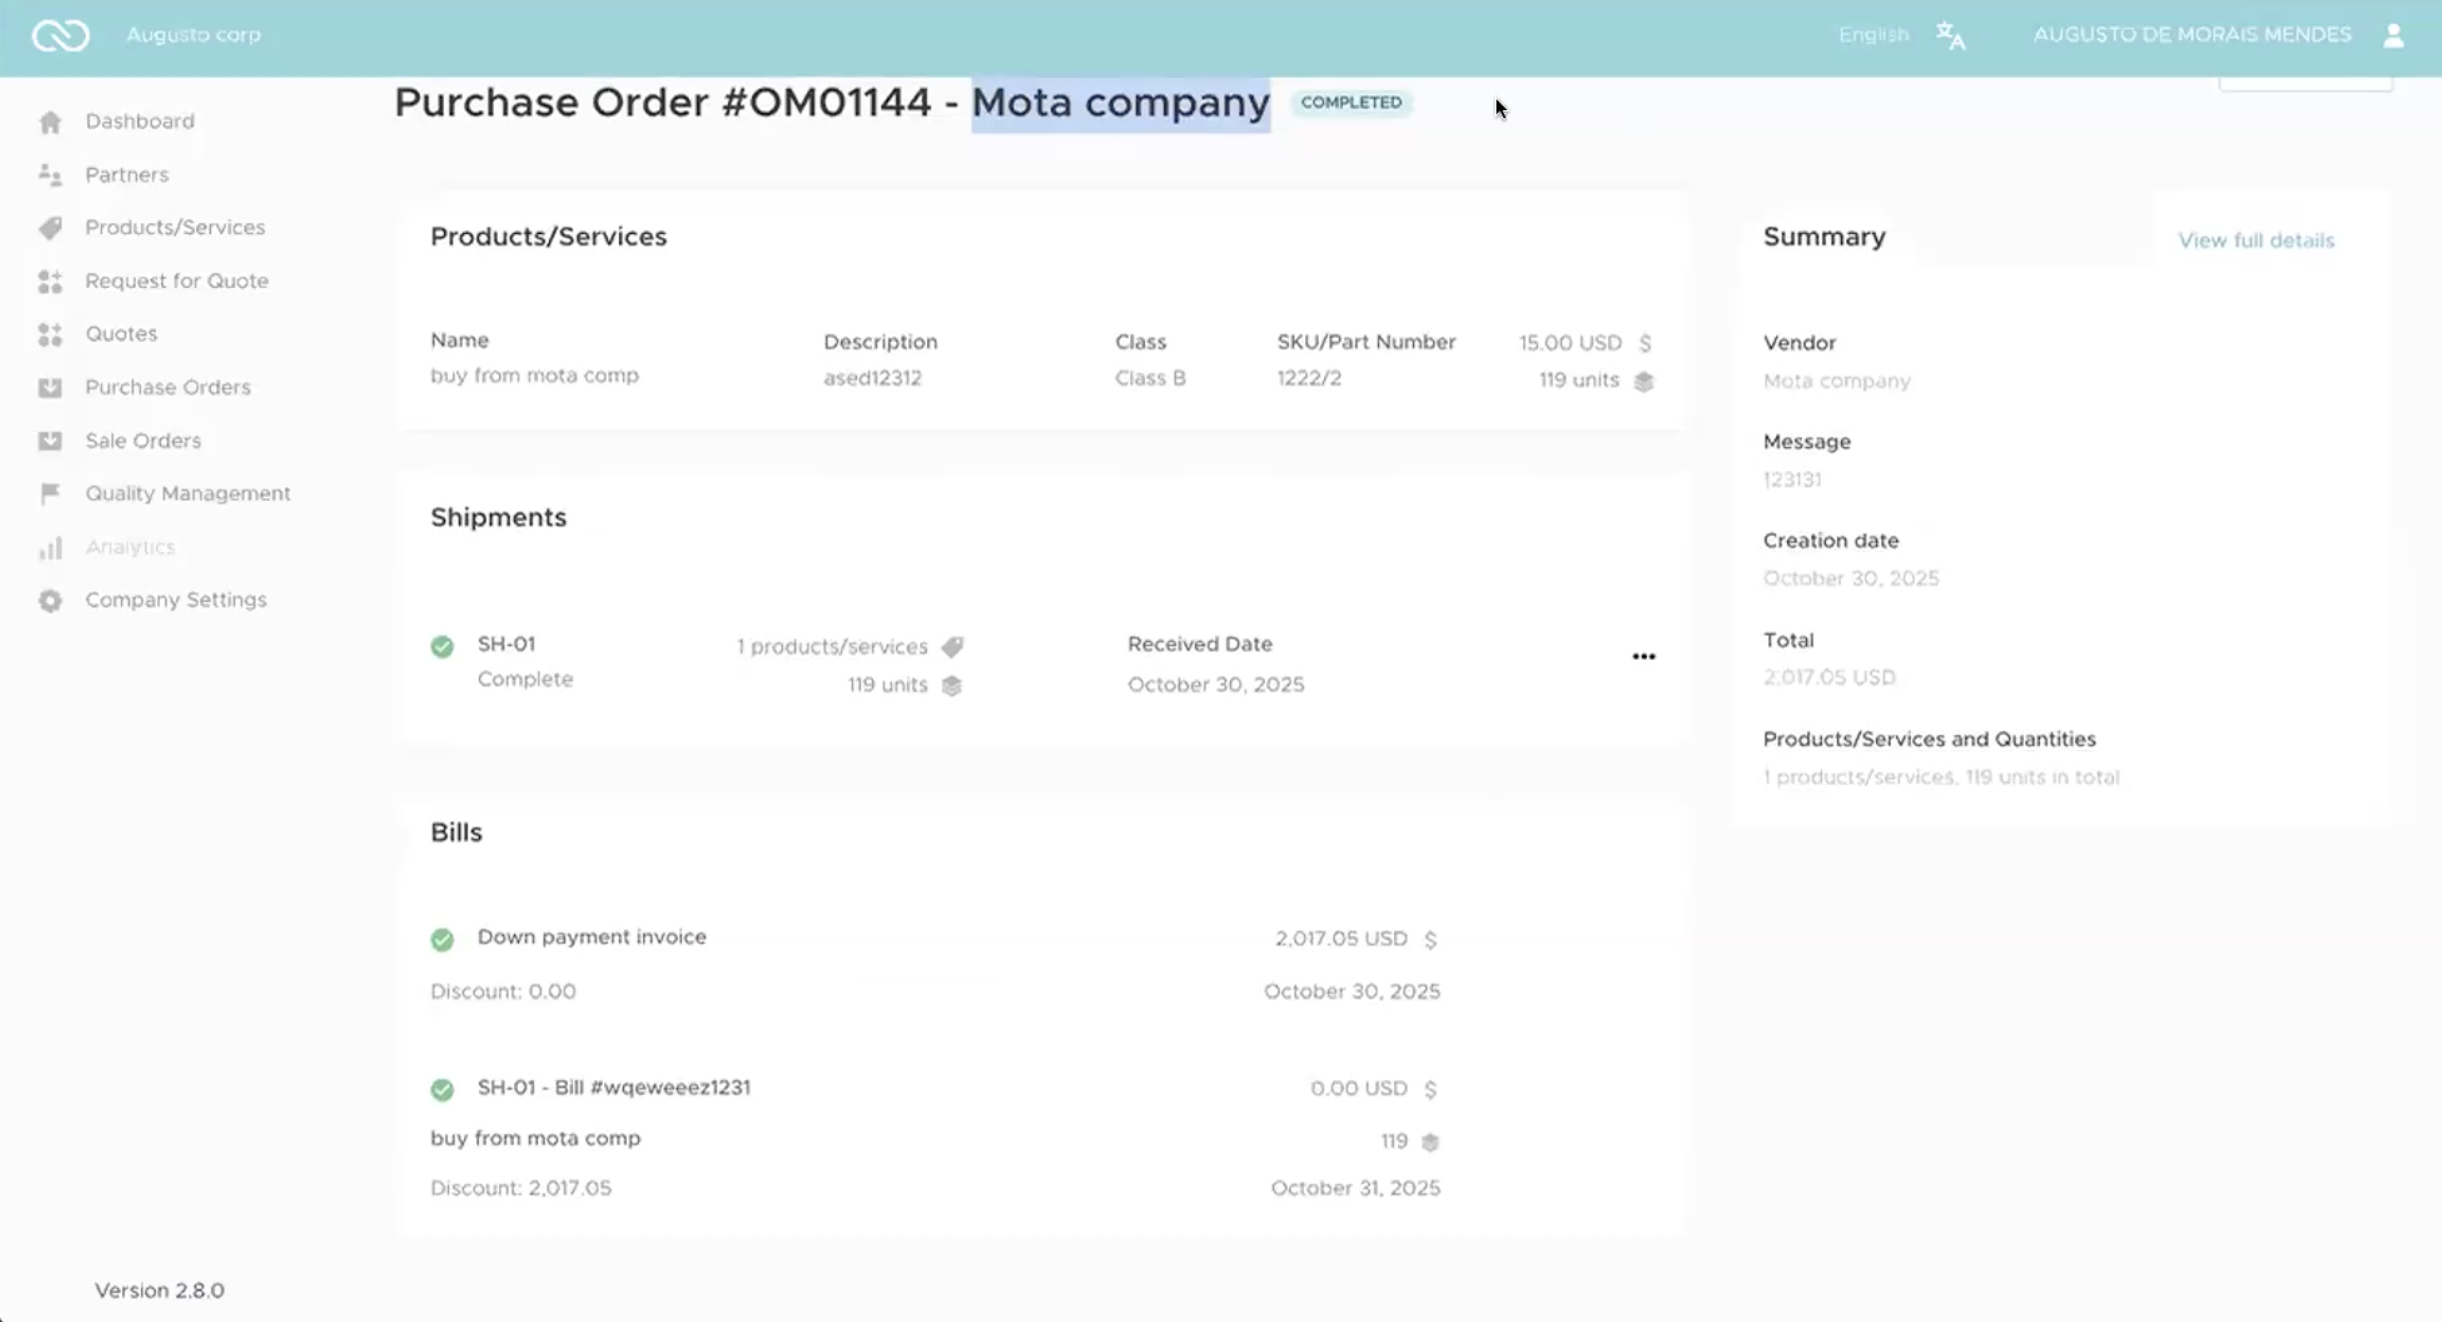
Task: Click the SH-01 Bill green check
Action: 442,1089
